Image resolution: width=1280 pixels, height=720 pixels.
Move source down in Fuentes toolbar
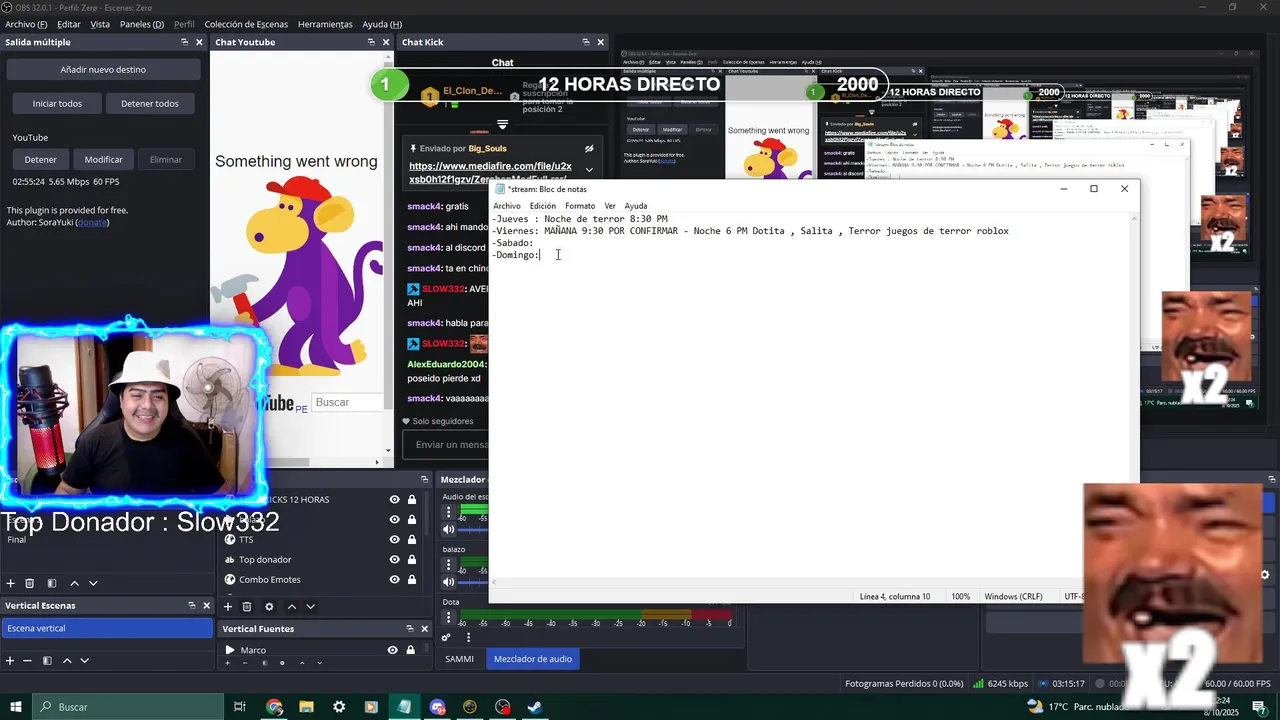coord(311,606)
